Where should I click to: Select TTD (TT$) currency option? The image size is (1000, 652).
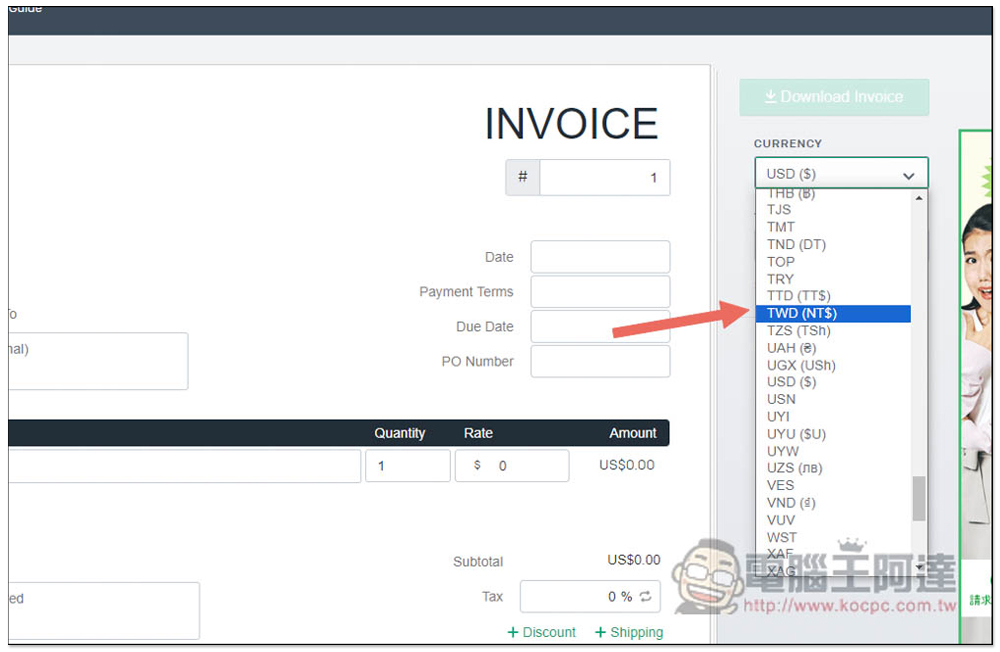coord(832,295)
